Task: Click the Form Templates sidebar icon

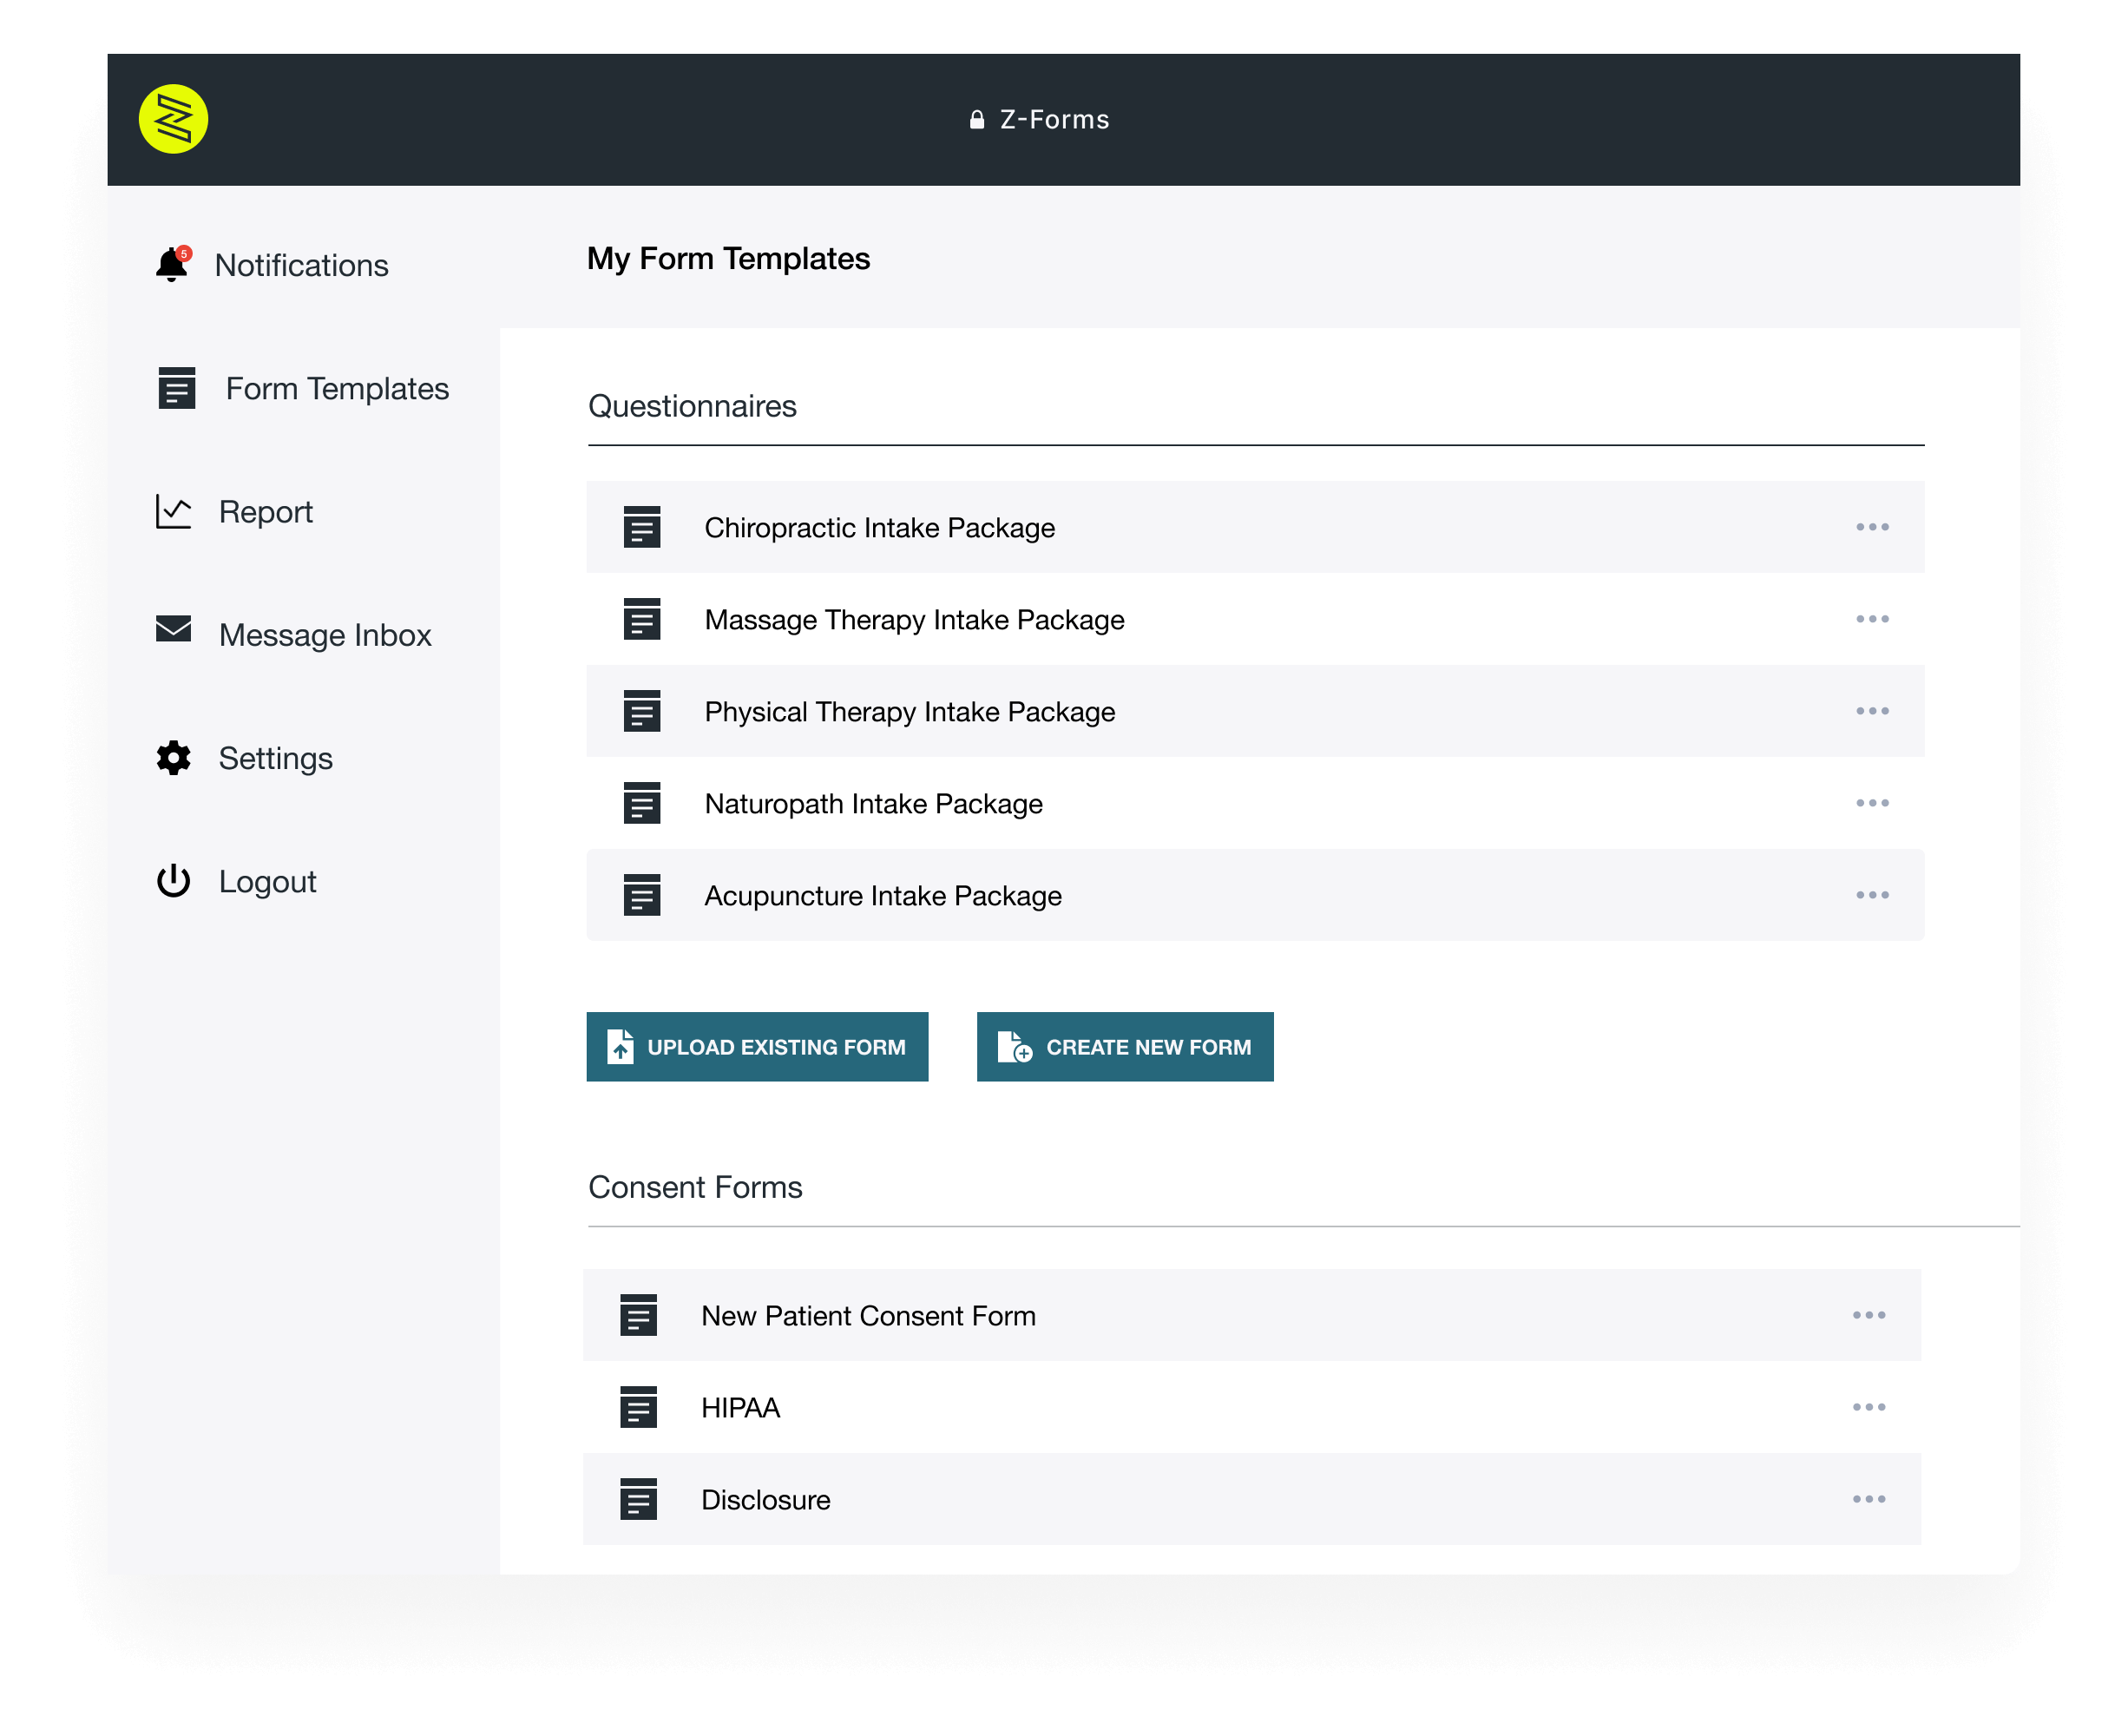Action: click(176, 388)
